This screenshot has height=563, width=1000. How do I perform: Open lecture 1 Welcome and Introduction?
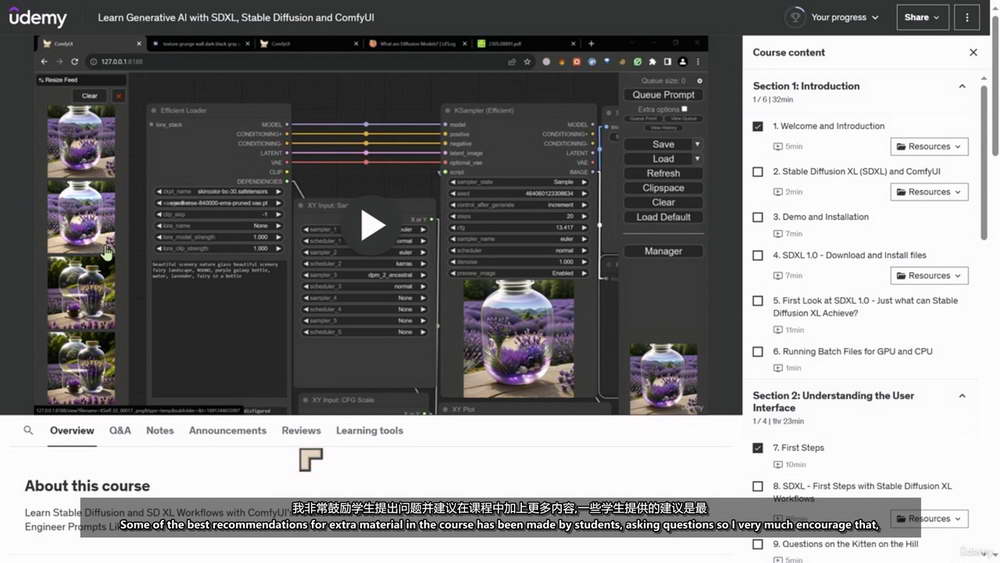828,126
